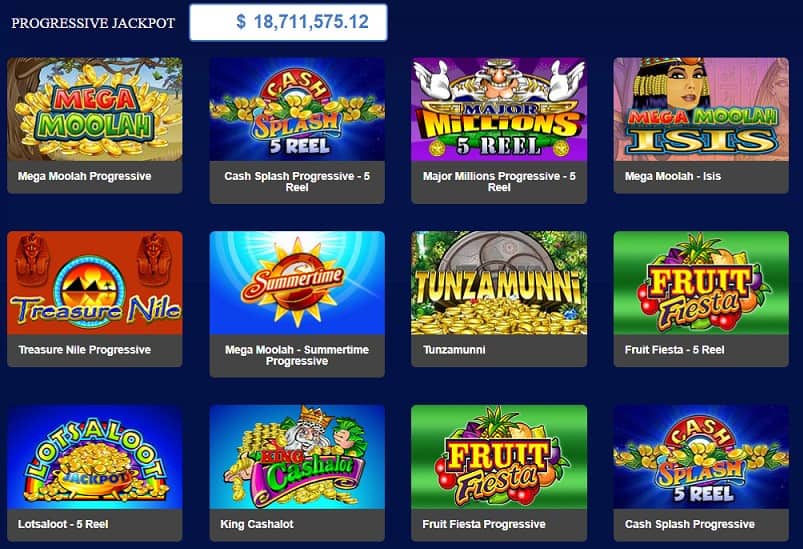Click the Mega Moolah Progressive title
This screenshot has width=803, height=549.
pyautogui.click(x=84, y=176)
